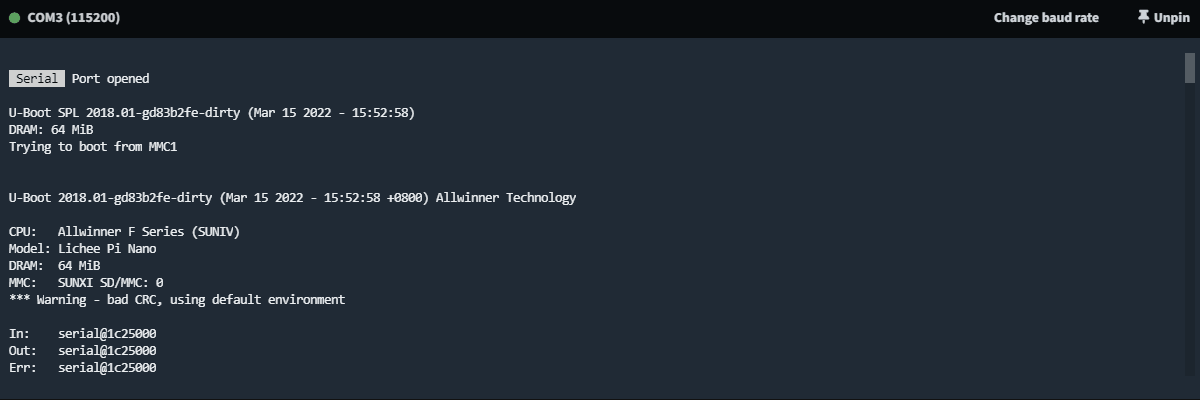Click the DRAM line below the Model line

coord(54,266)
